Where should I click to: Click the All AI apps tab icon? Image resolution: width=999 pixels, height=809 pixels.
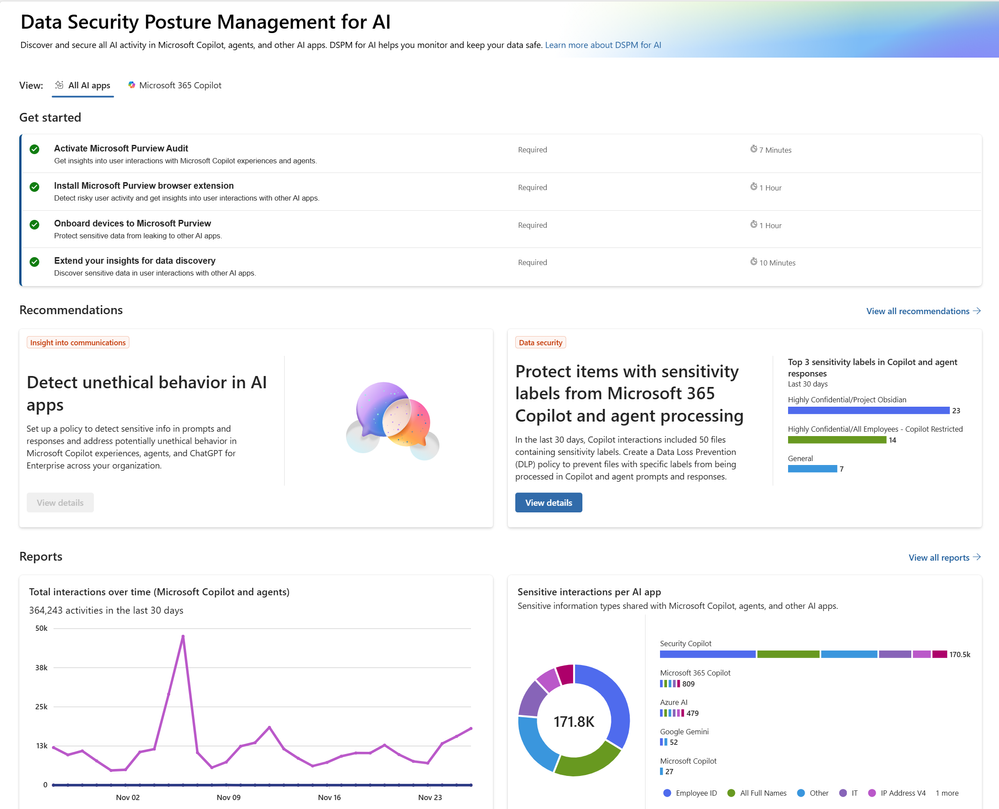point(59,85)
